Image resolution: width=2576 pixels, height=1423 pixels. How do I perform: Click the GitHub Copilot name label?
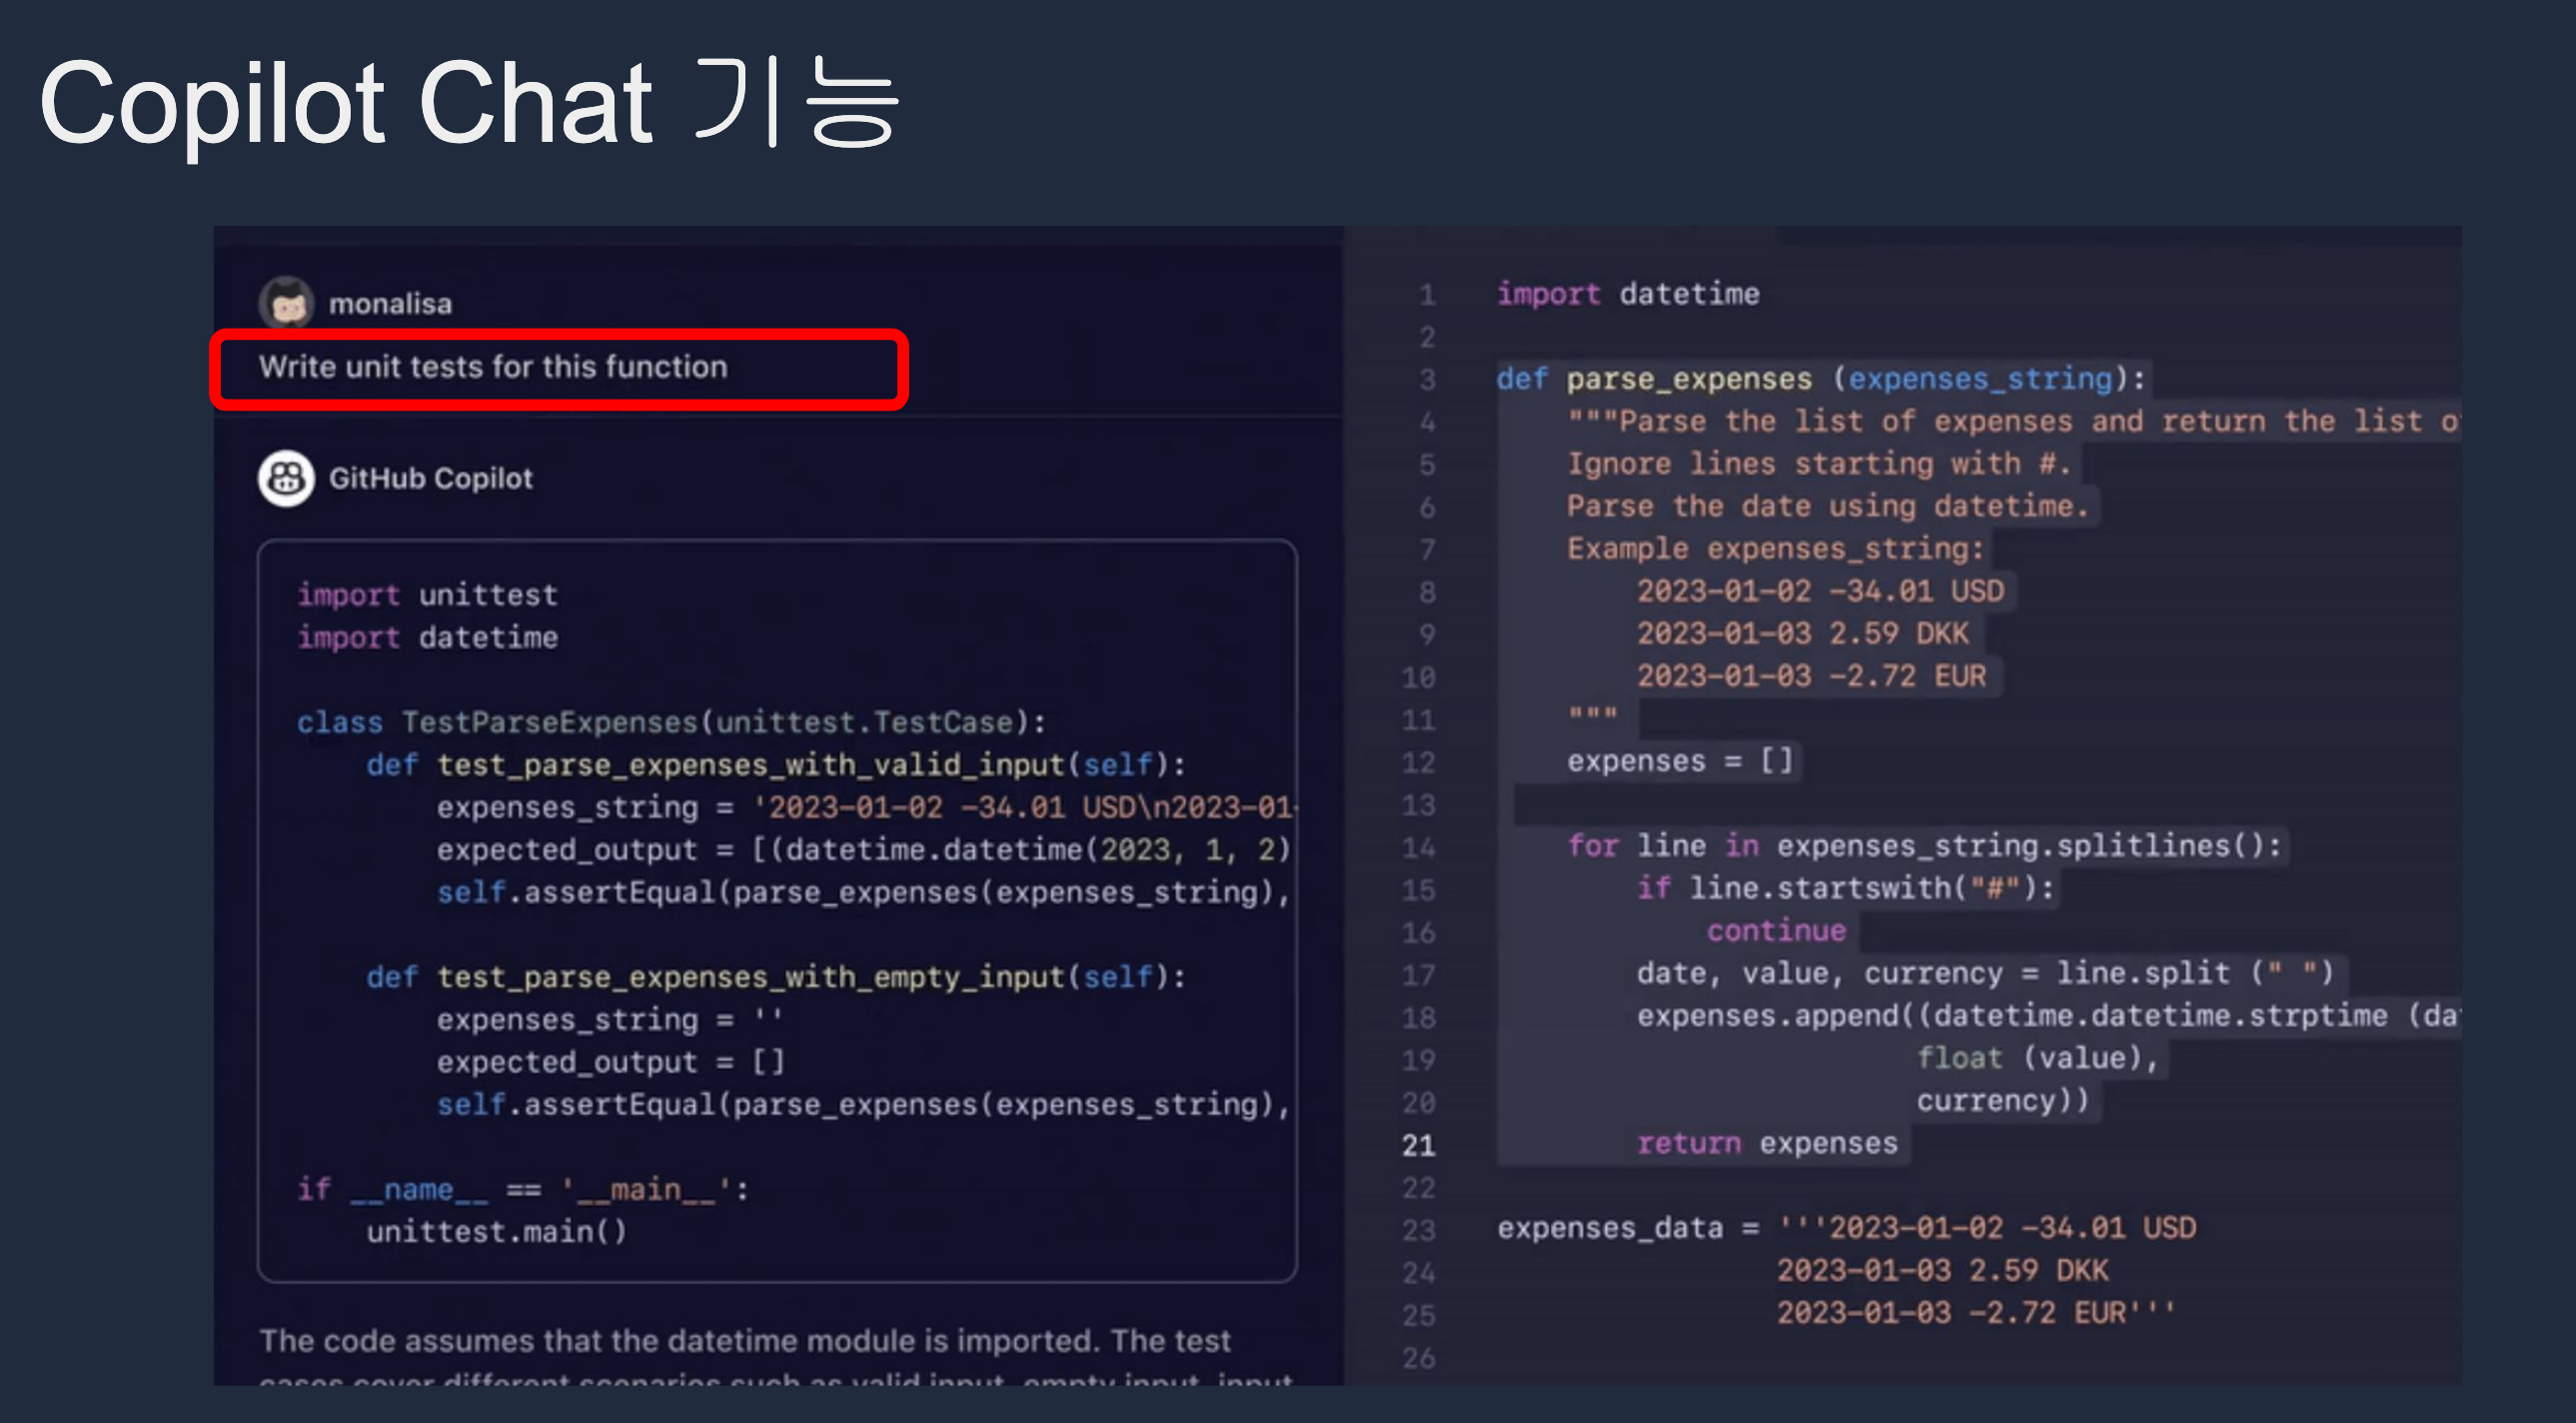tap(431, 479)
